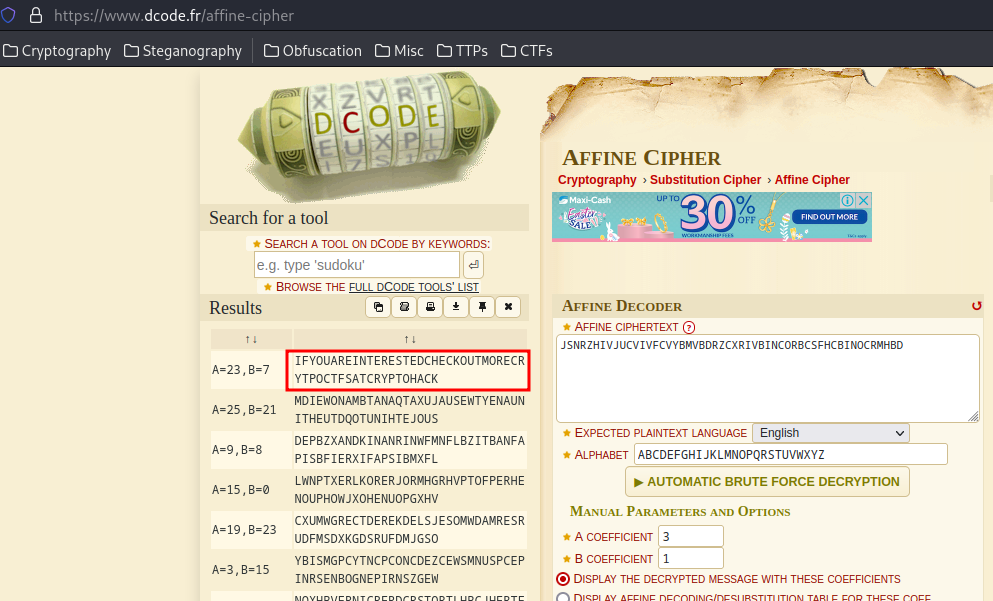The width and height of the screenshot is (993, 601).
Task: Click into the Affine Ciphertext text area
Action: pos(768,378)
